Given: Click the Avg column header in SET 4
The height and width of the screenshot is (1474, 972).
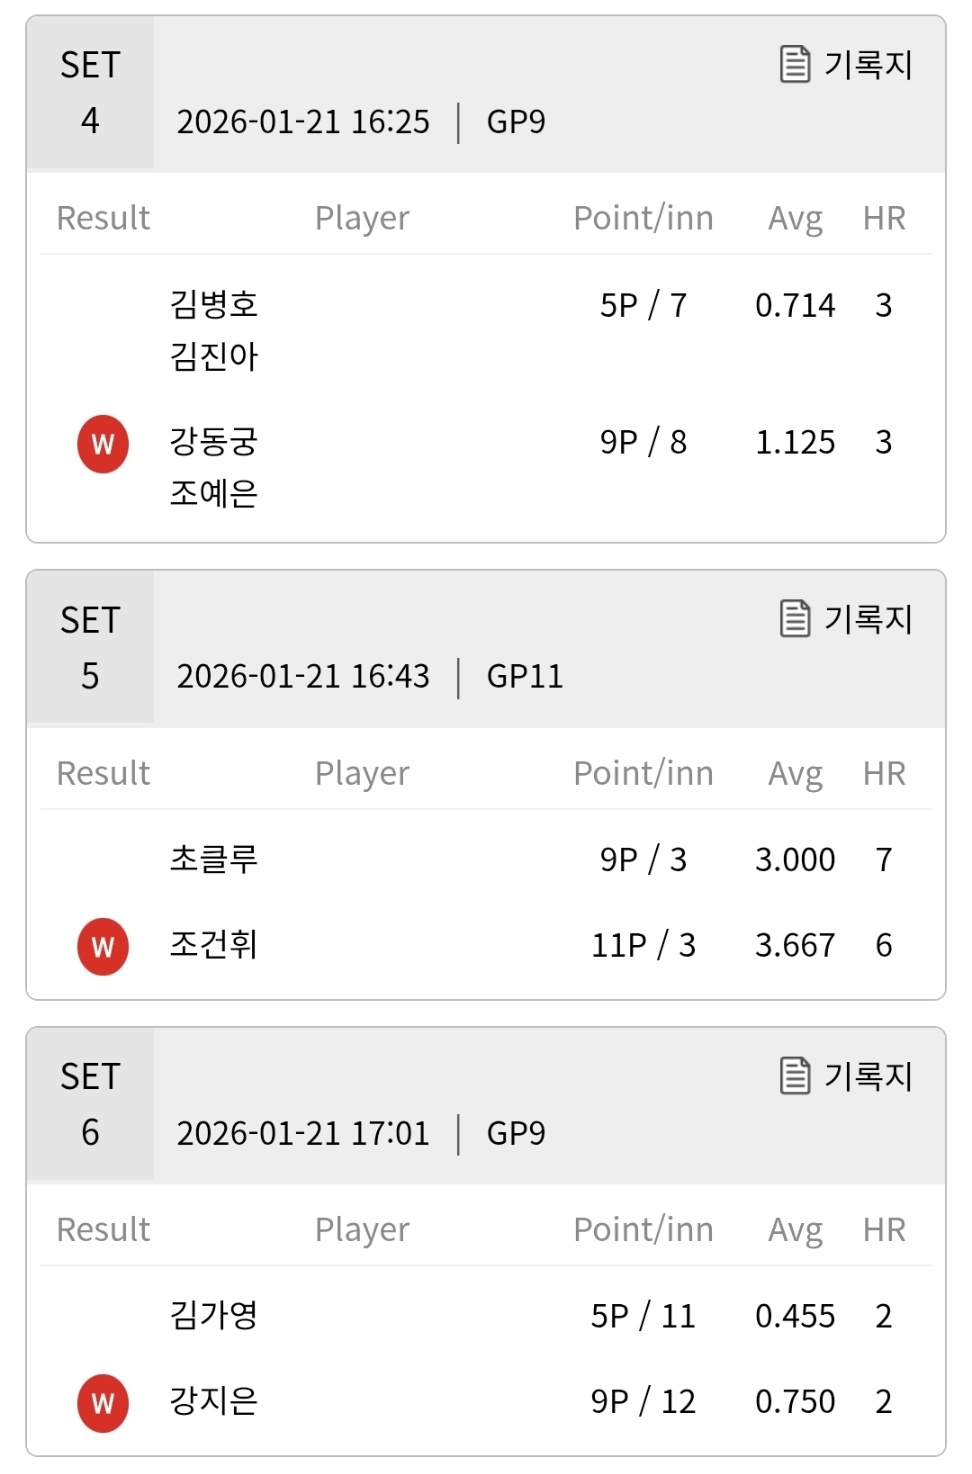Looking at the screenshot, I should (795, 218).
